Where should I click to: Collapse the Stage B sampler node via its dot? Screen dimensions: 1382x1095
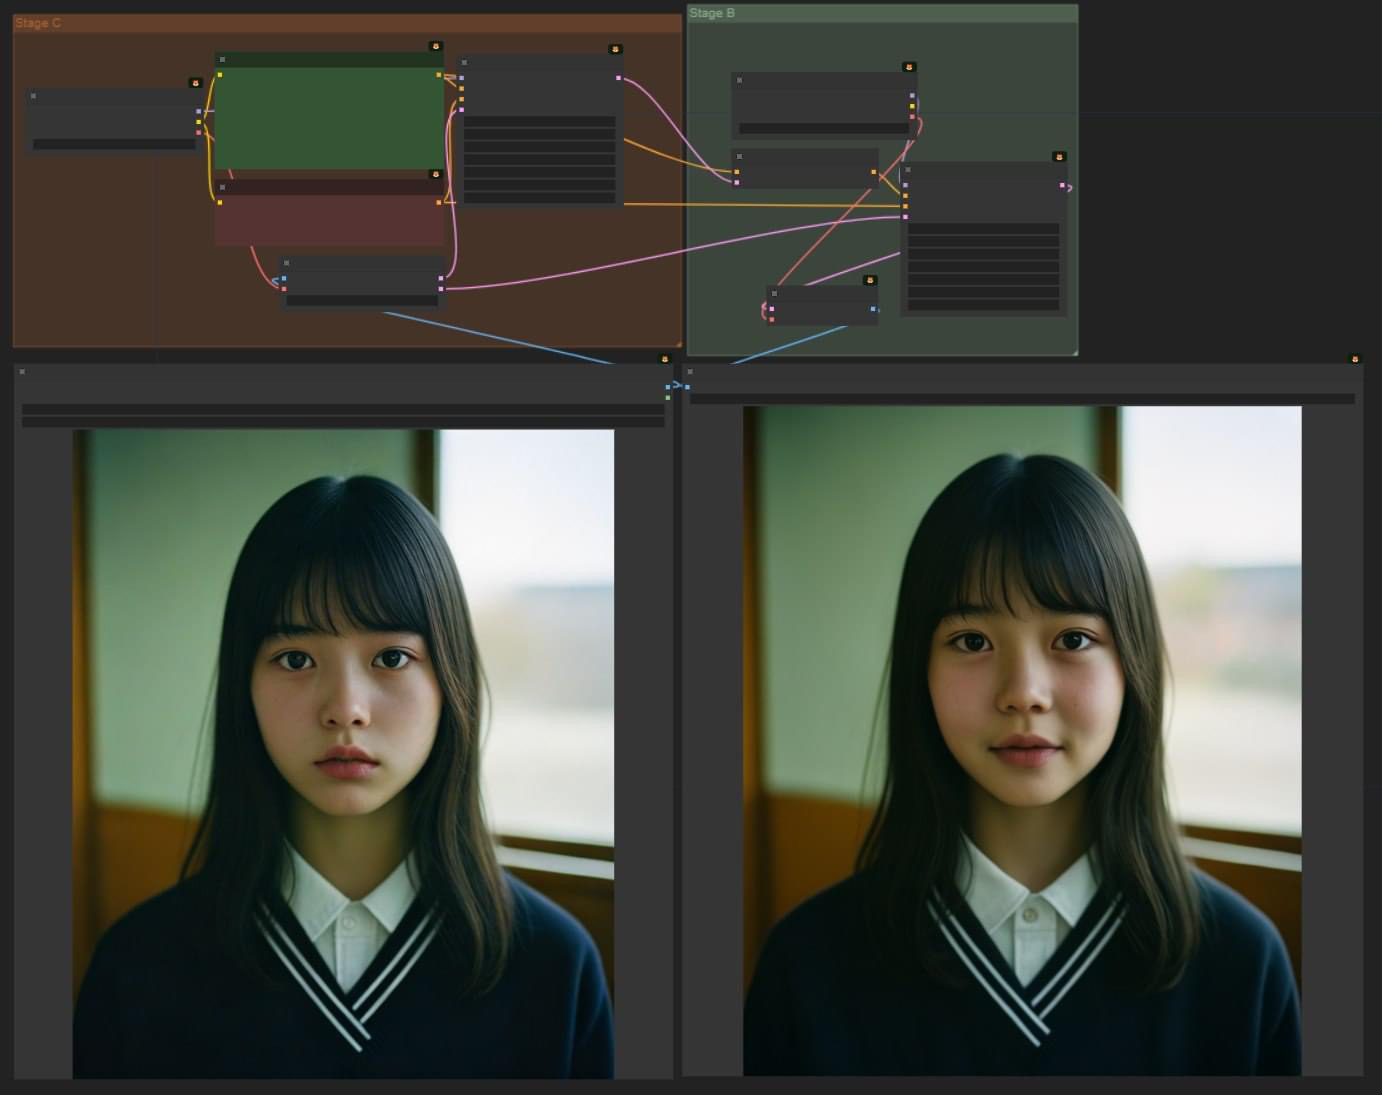tap(908, 170)
